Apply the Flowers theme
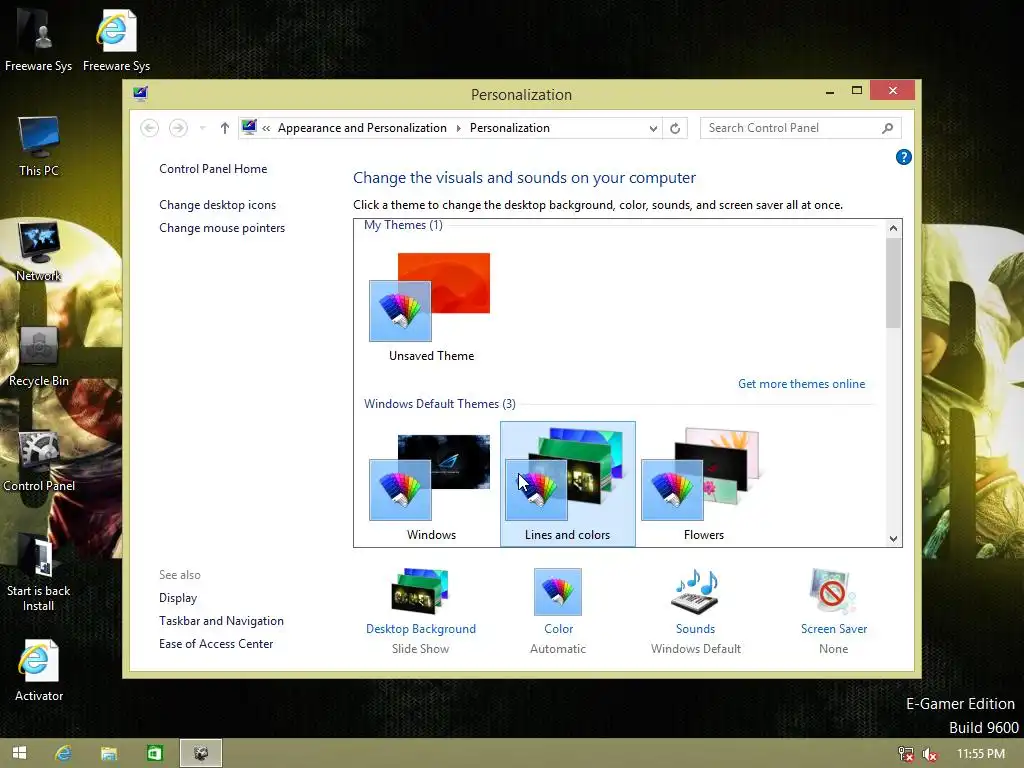This screenshot has width=1024, height=768. [703, 485]
